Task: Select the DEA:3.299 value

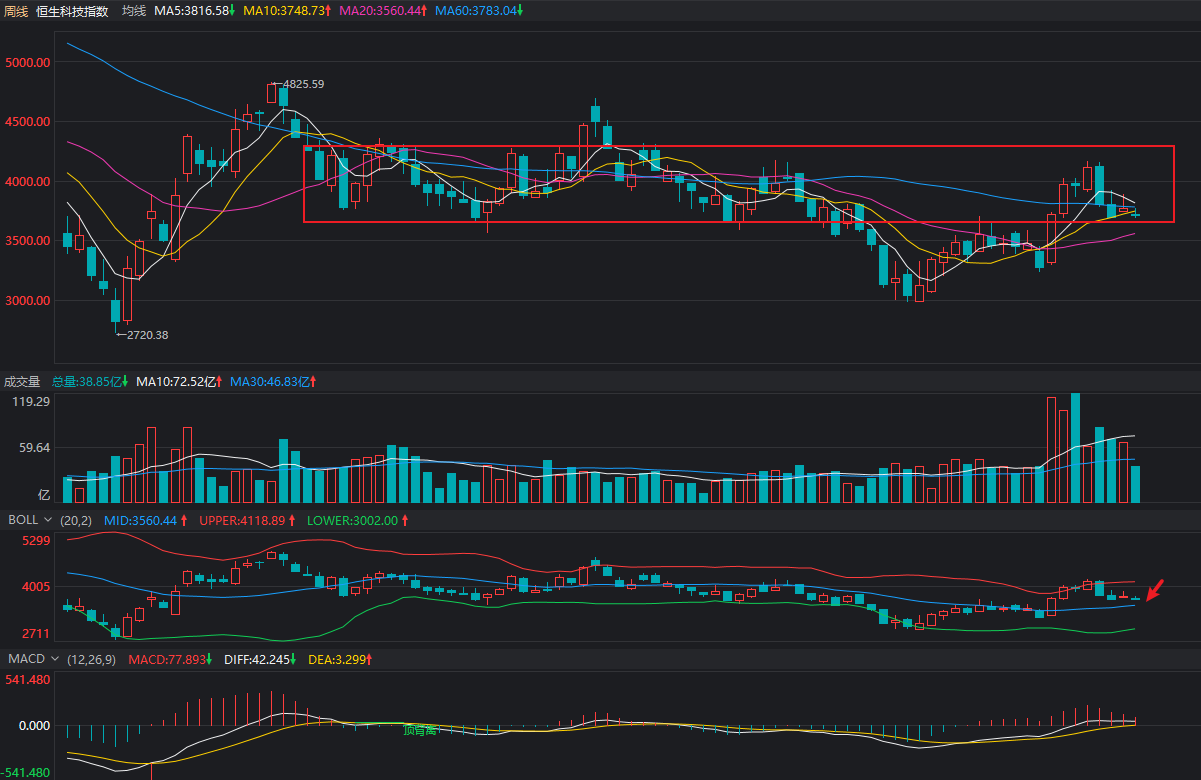Action: click(340, 660)
